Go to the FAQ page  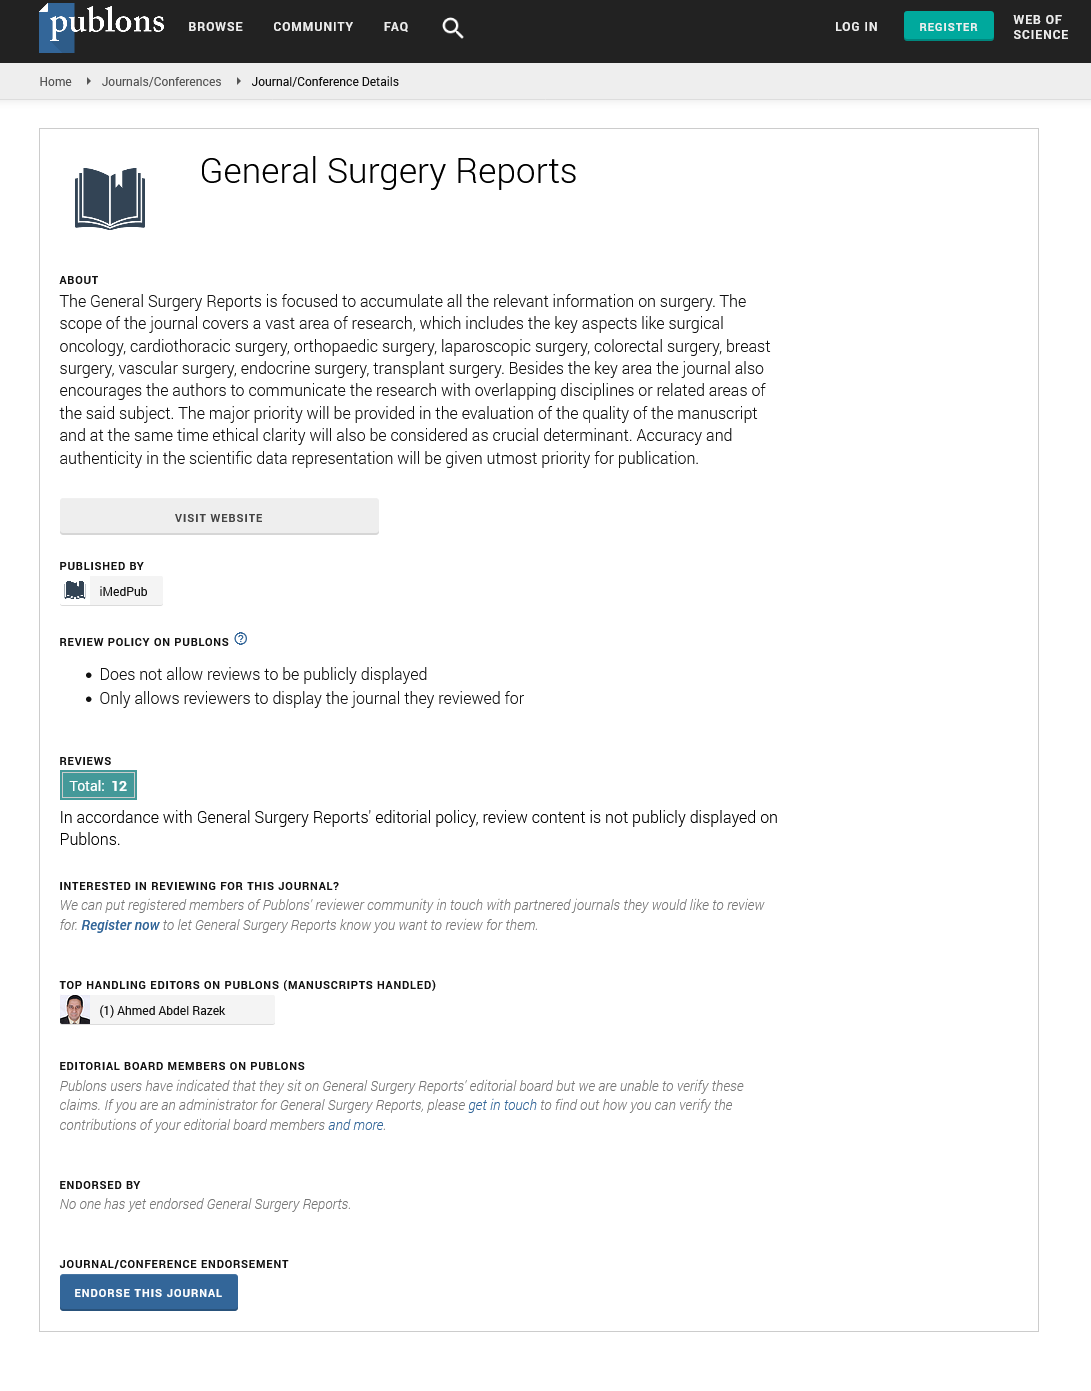pyautogui.click(x=396, y=27)
